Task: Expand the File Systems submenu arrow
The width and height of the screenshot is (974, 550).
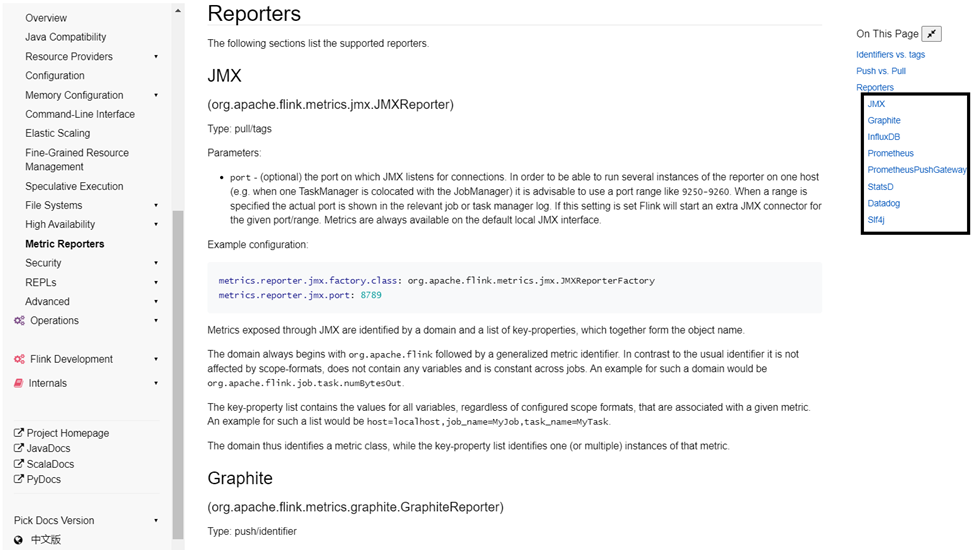Action: (156, 206)
